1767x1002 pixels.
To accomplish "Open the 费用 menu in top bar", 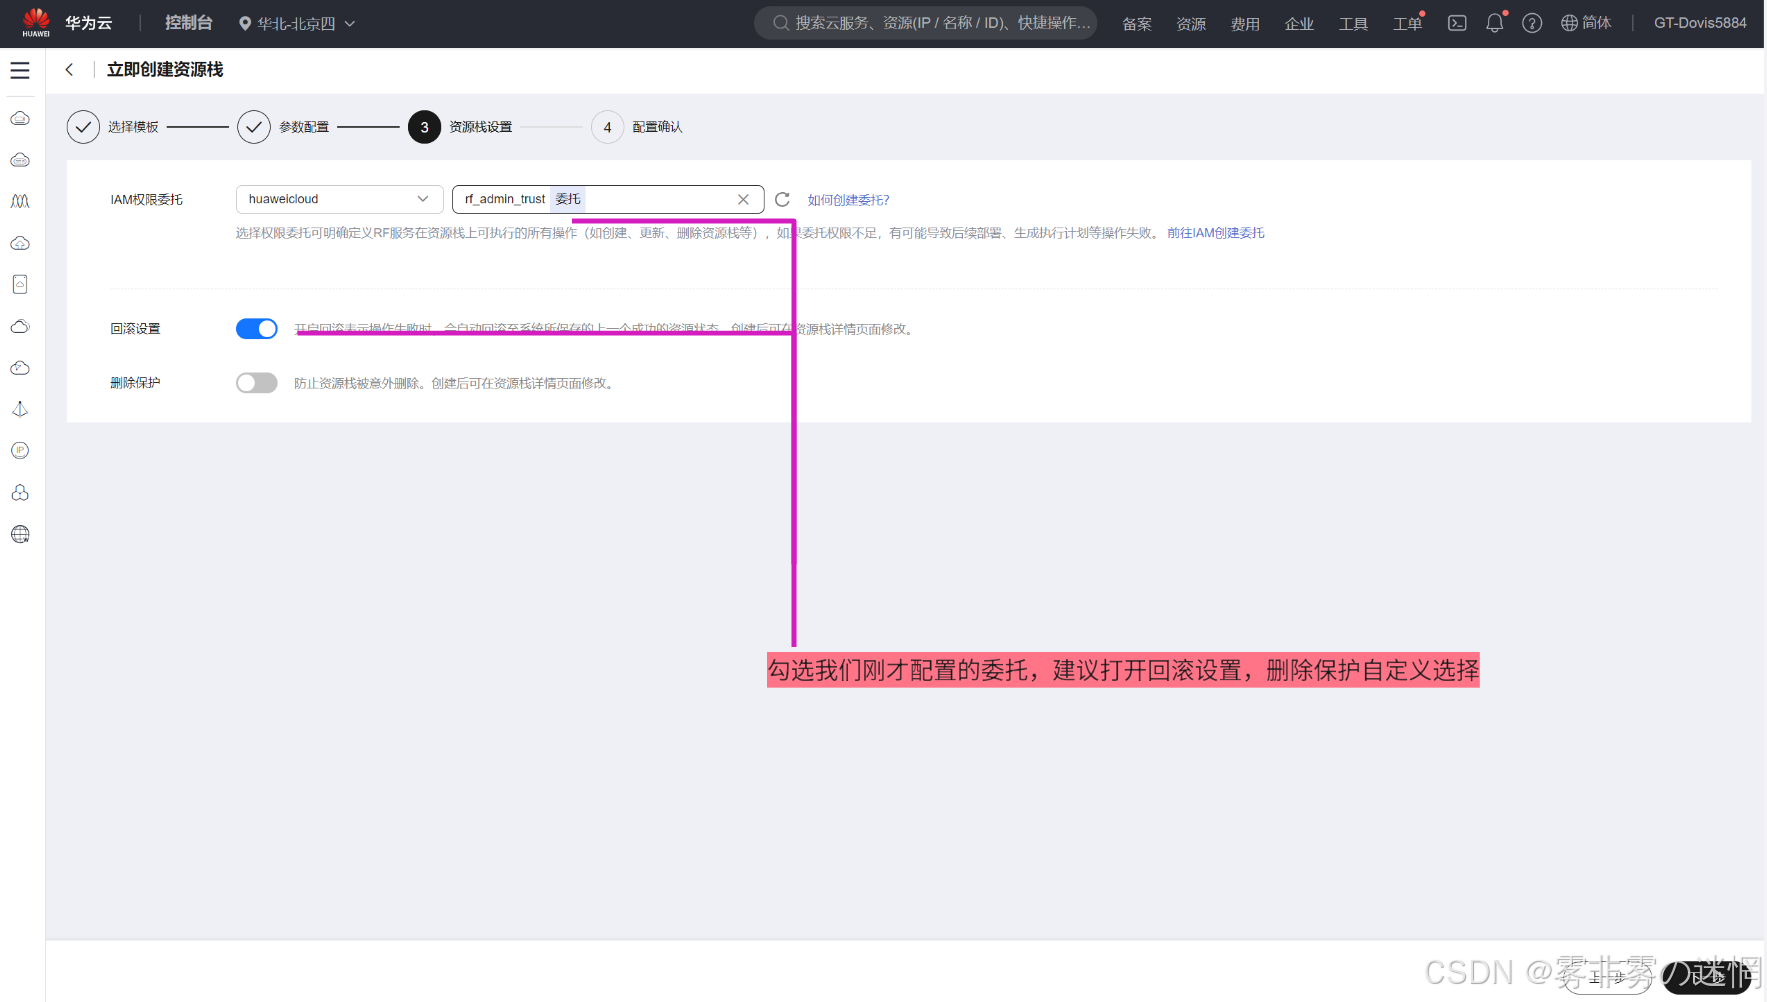I will [x=1244, y=24].
